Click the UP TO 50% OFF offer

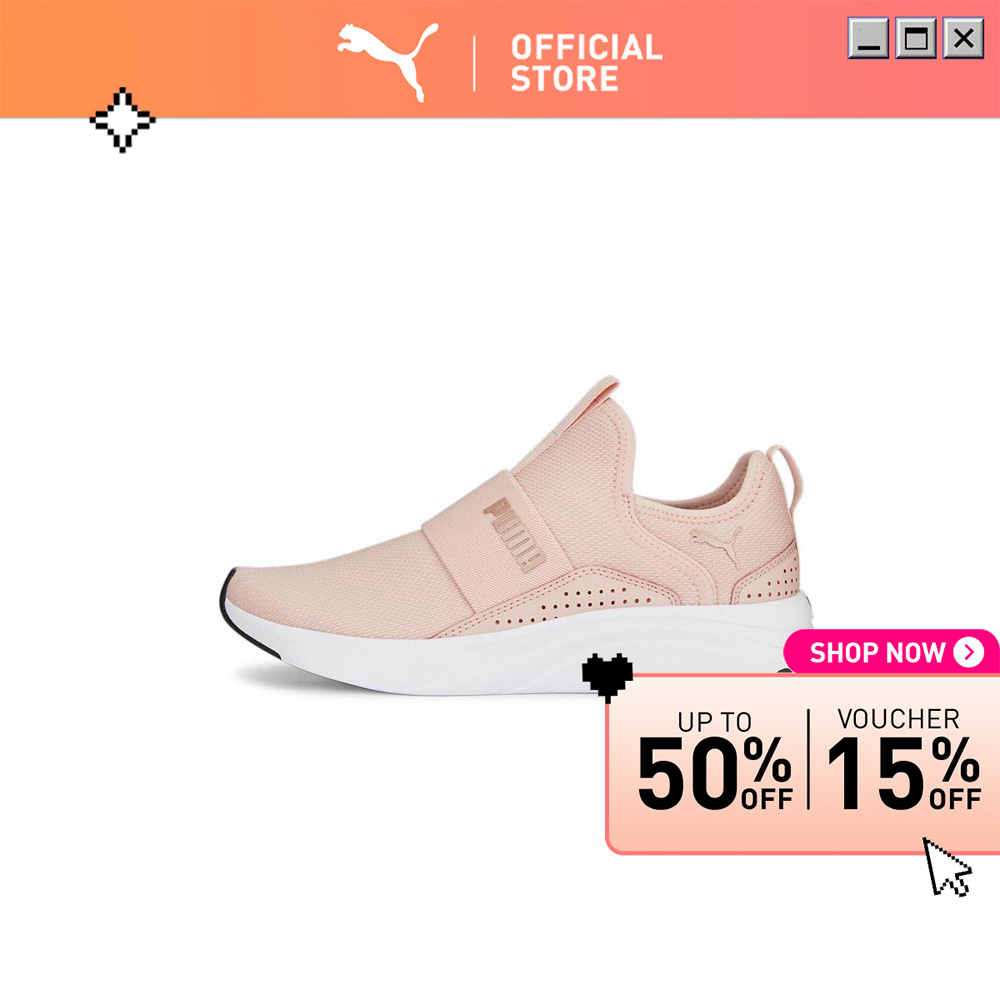coord(715,760)
